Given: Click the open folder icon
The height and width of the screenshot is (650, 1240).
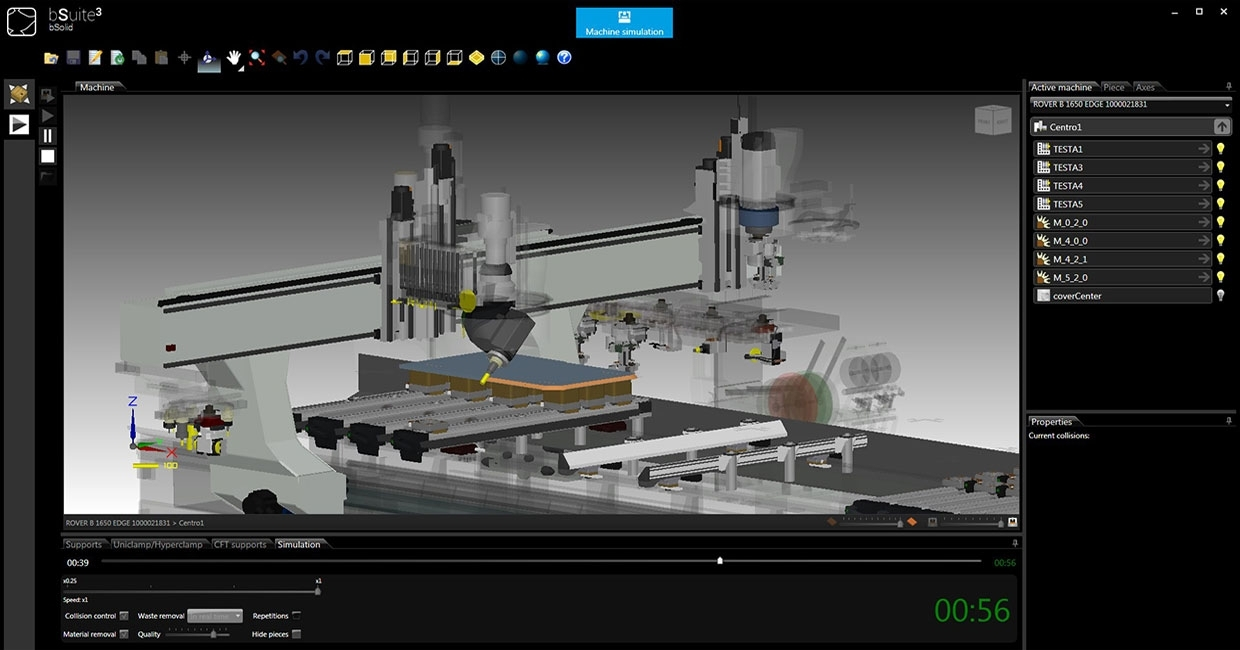Looking at the screenshot, I should pos(51,58).
